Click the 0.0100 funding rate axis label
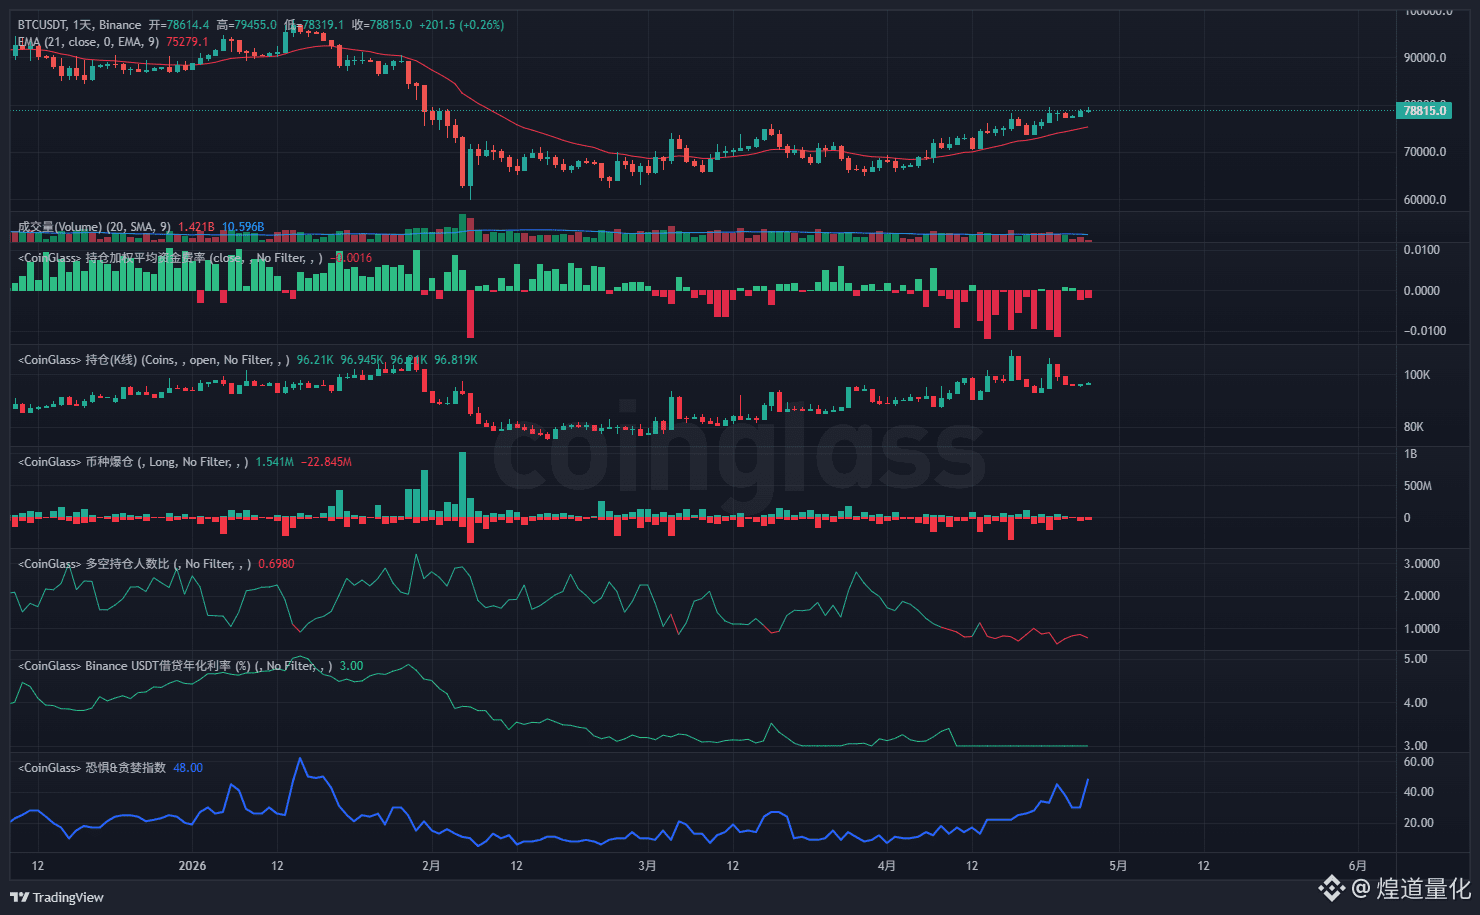 pyautogui.click(x=1422, y=250)
